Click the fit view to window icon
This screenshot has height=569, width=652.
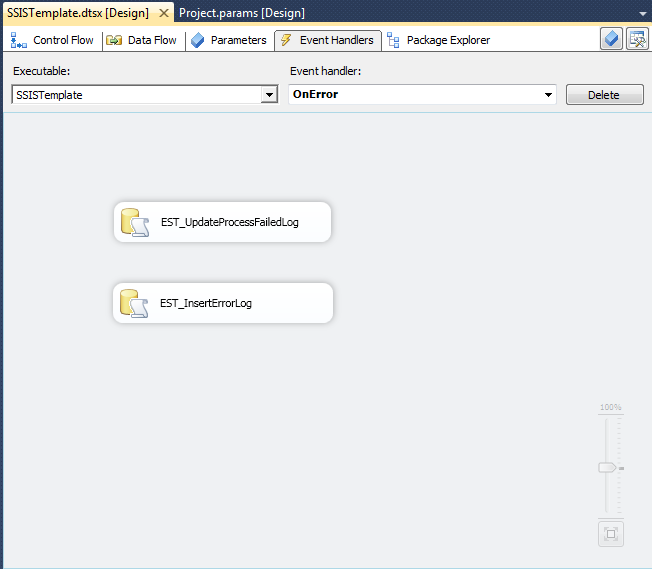pos(611,534)
